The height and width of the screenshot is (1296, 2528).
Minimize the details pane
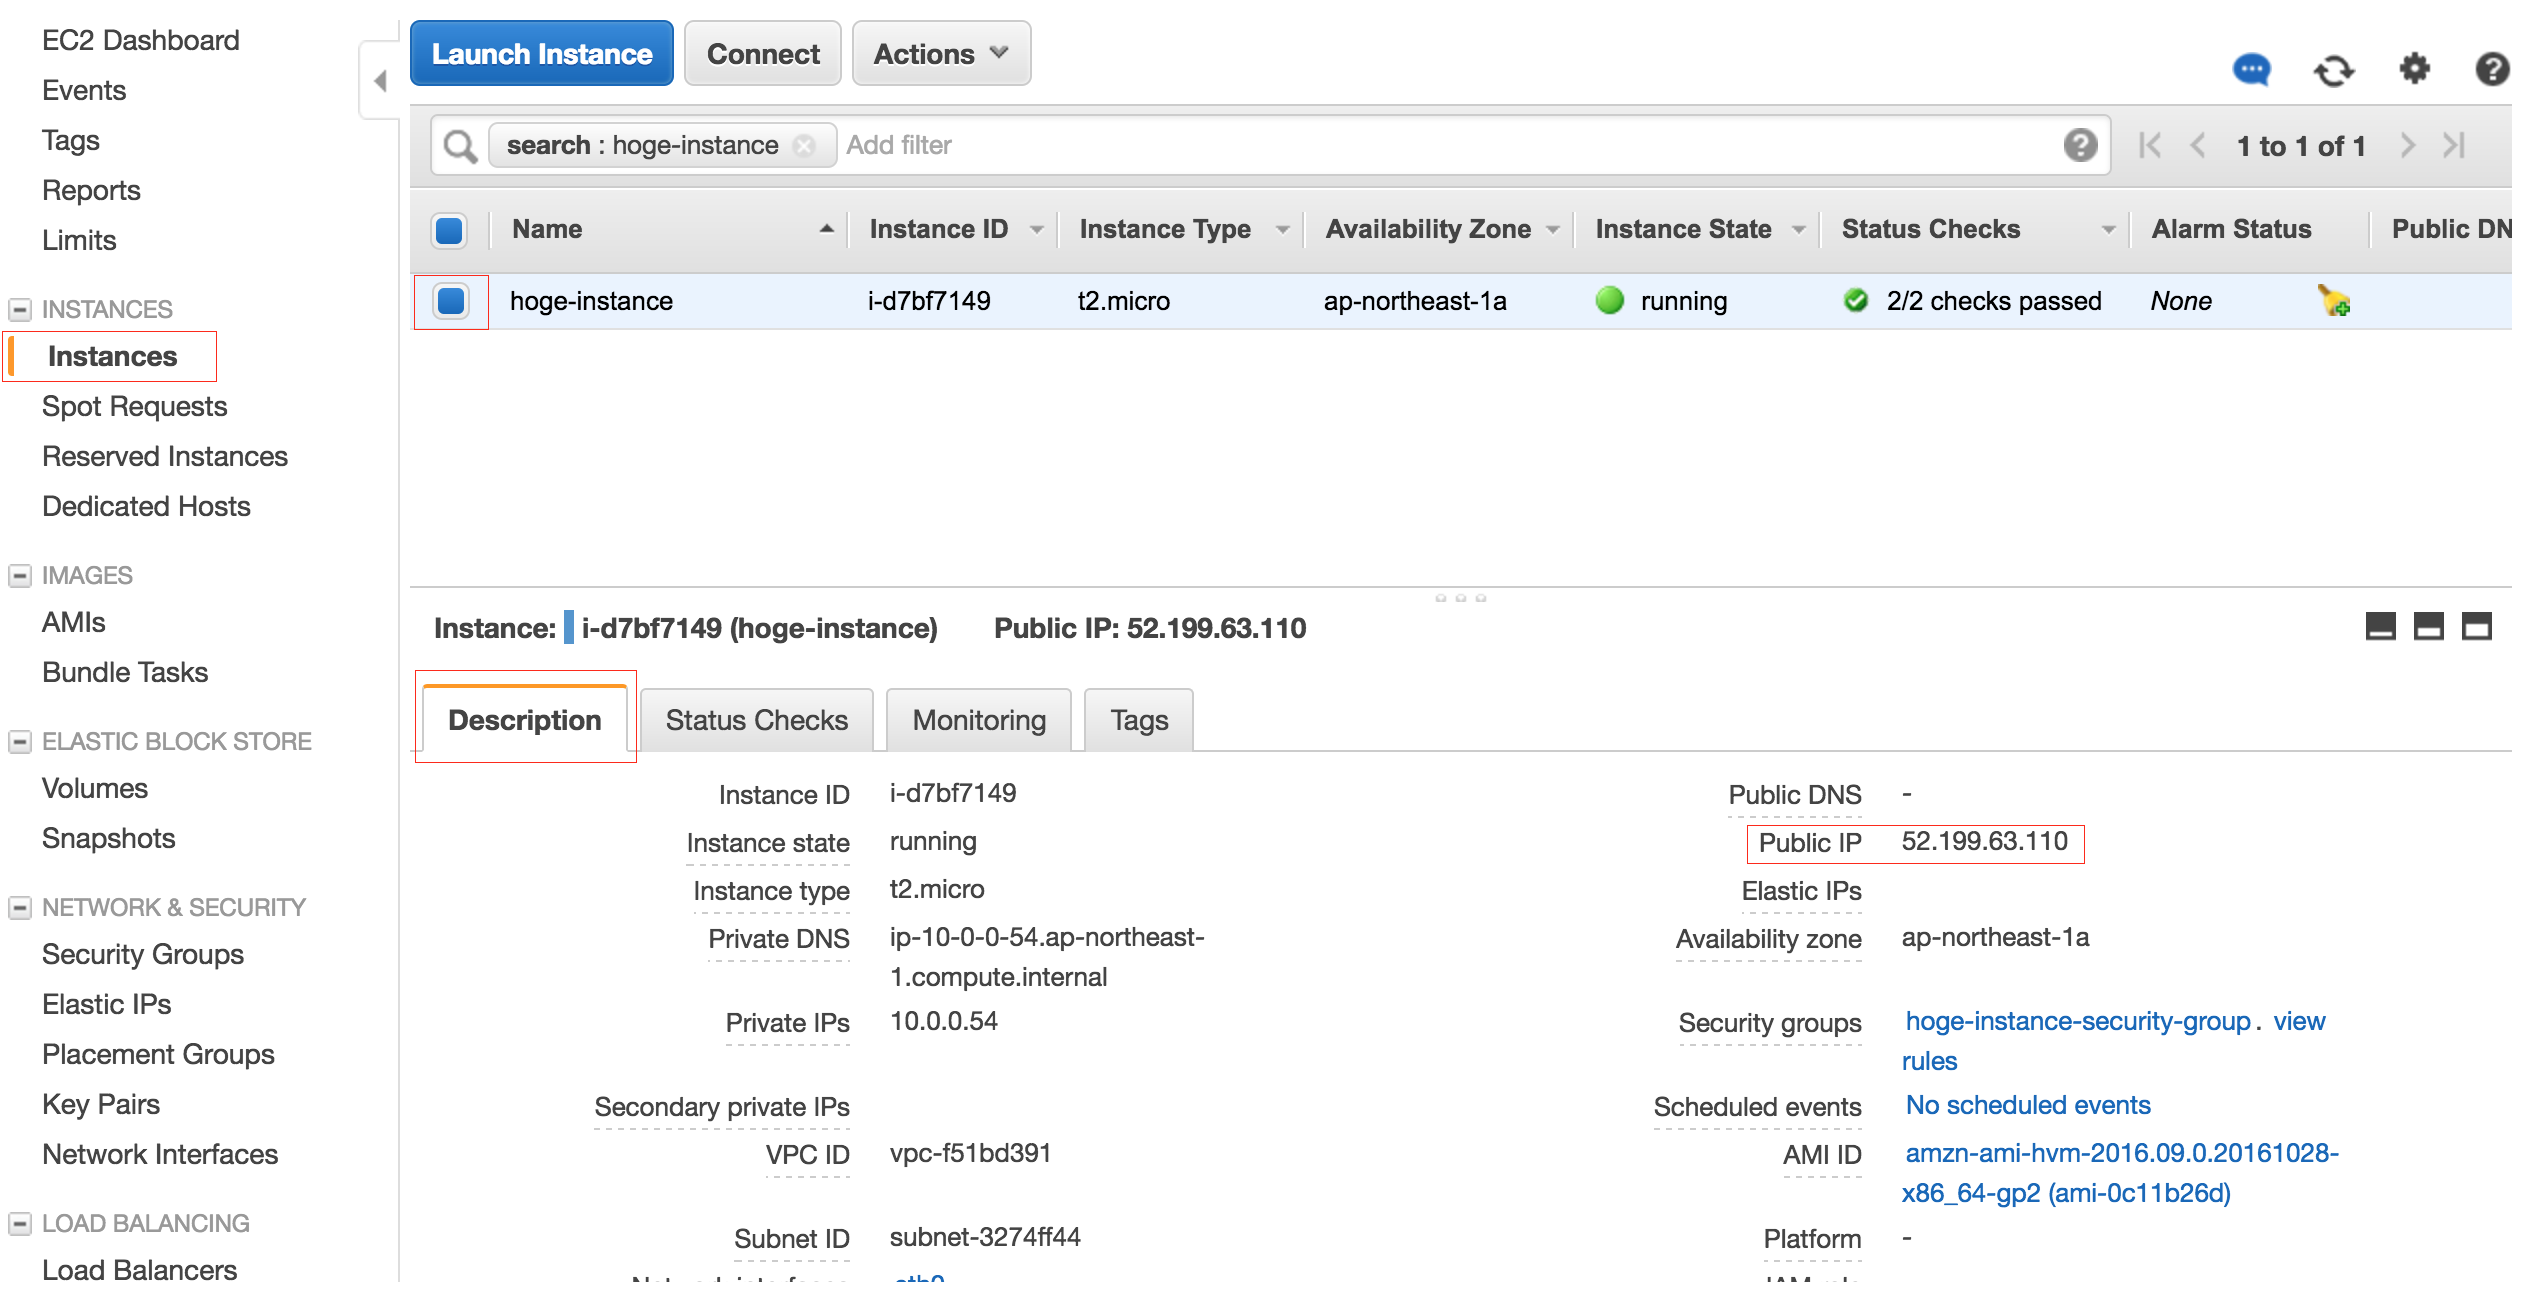(2380, 627)
